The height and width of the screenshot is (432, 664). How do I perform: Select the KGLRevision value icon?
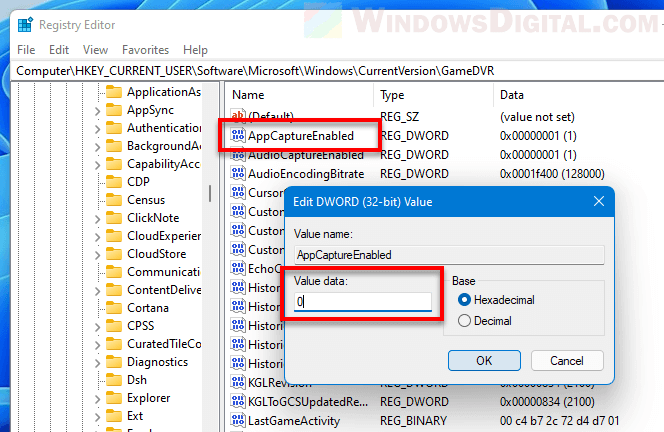(238, 382)
